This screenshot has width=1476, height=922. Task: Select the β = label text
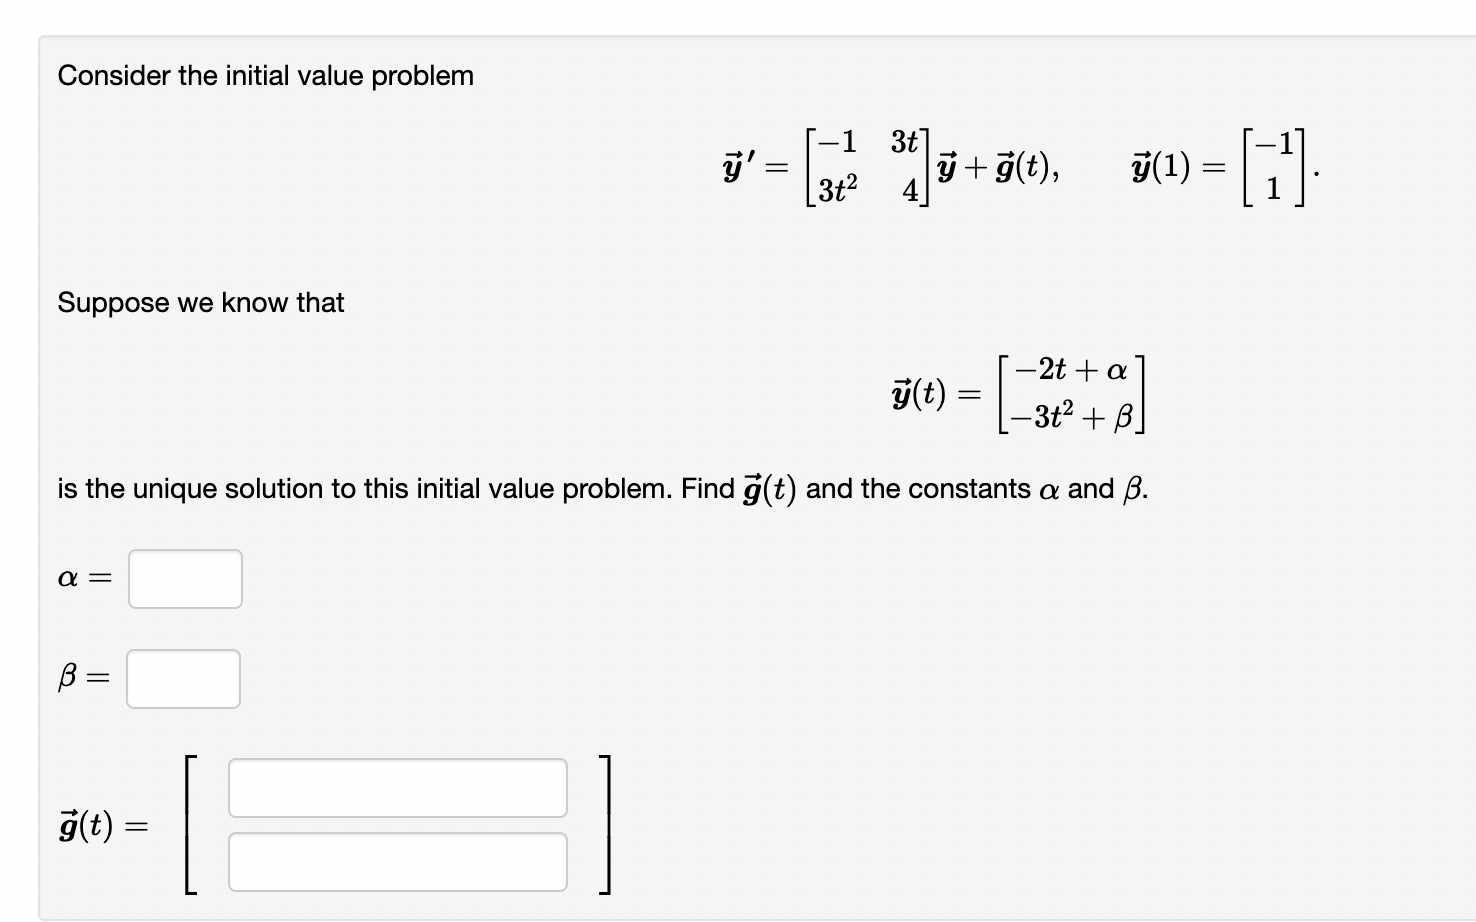click(82, 678)
